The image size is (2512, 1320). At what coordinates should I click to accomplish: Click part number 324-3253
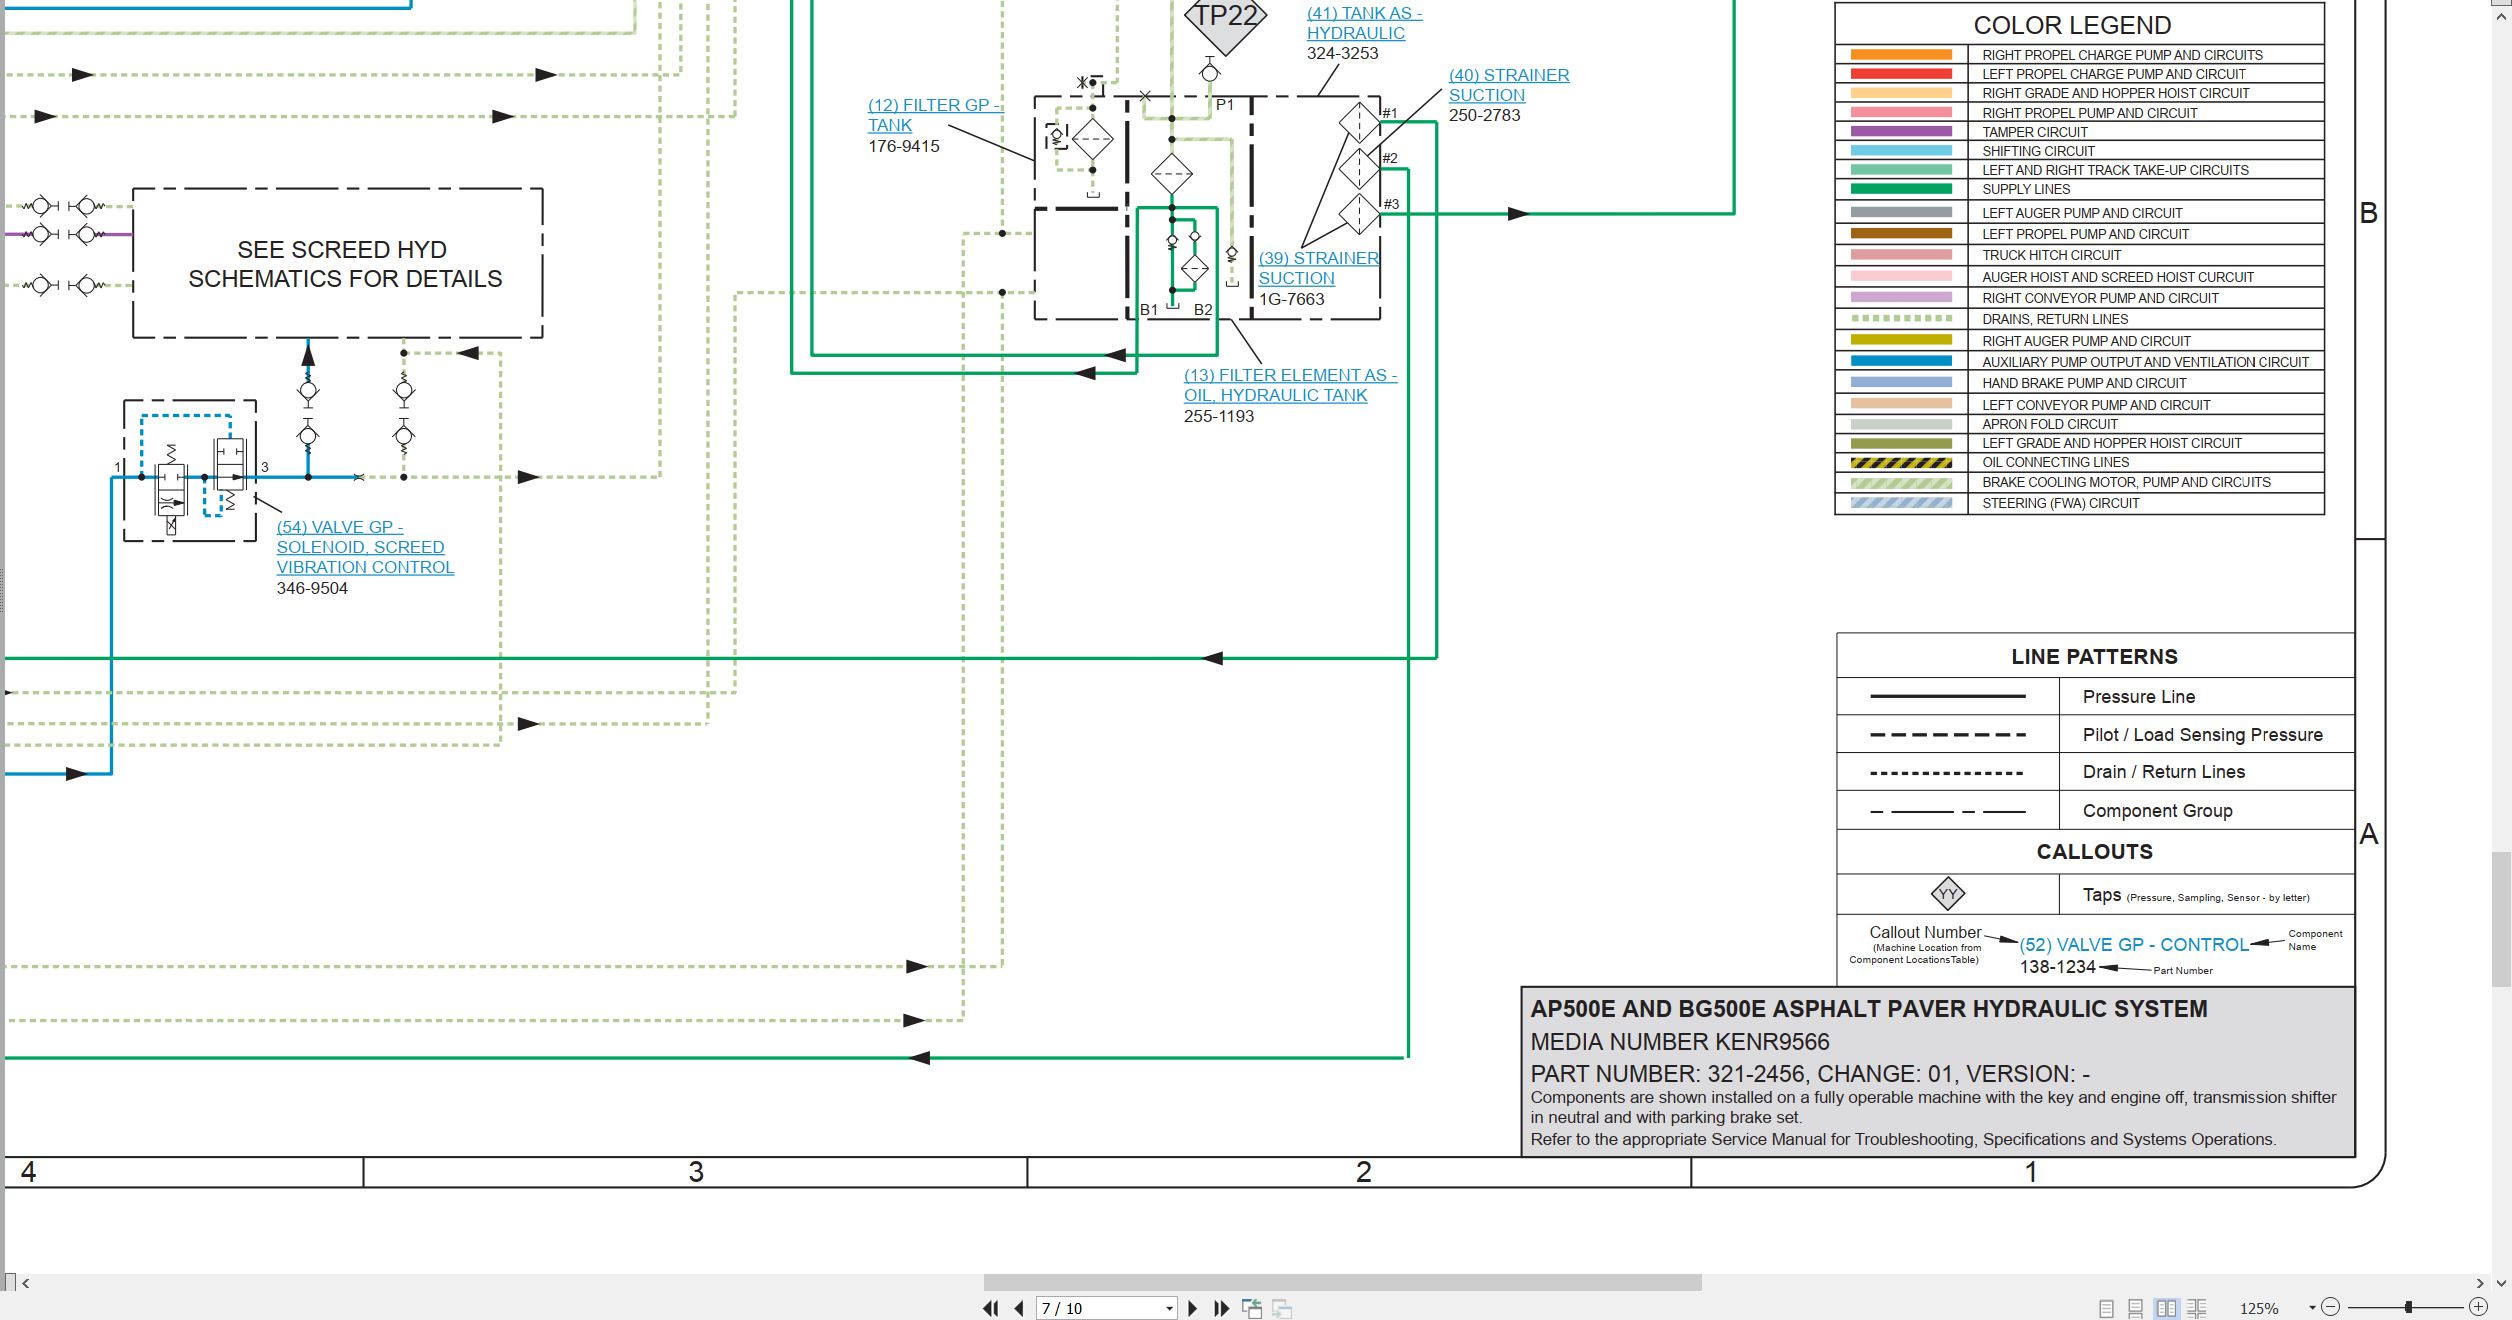coord(1342,53)
